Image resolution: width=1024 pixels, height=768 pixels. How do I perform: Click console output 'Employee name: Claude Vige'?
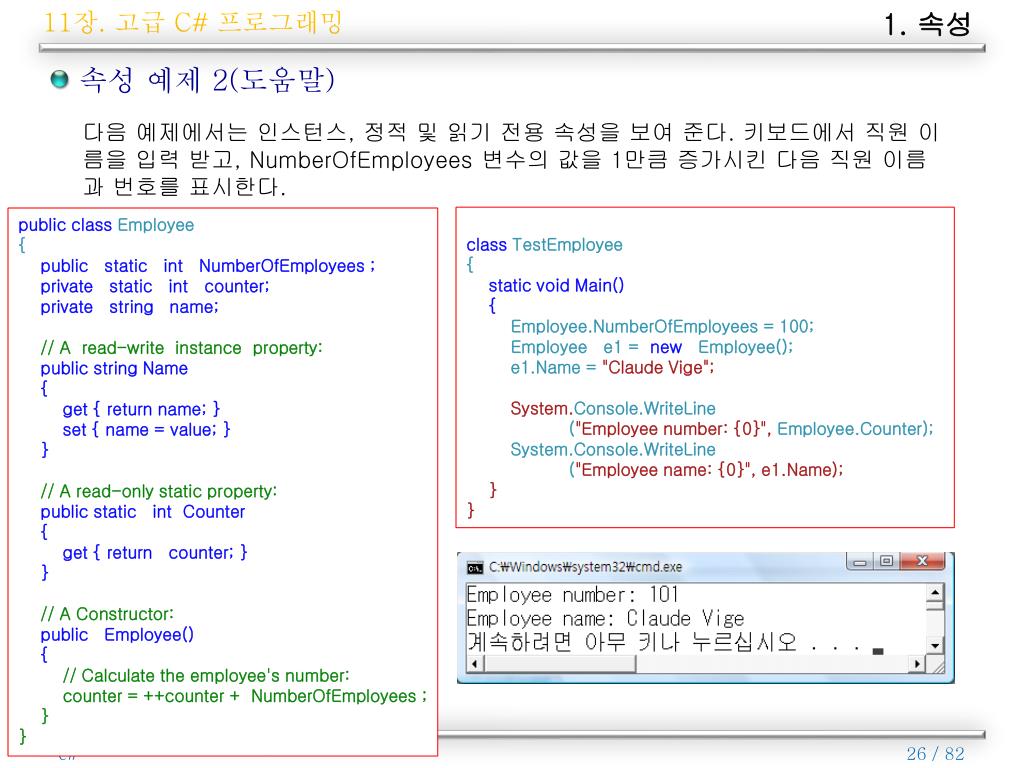pos(605,618)
